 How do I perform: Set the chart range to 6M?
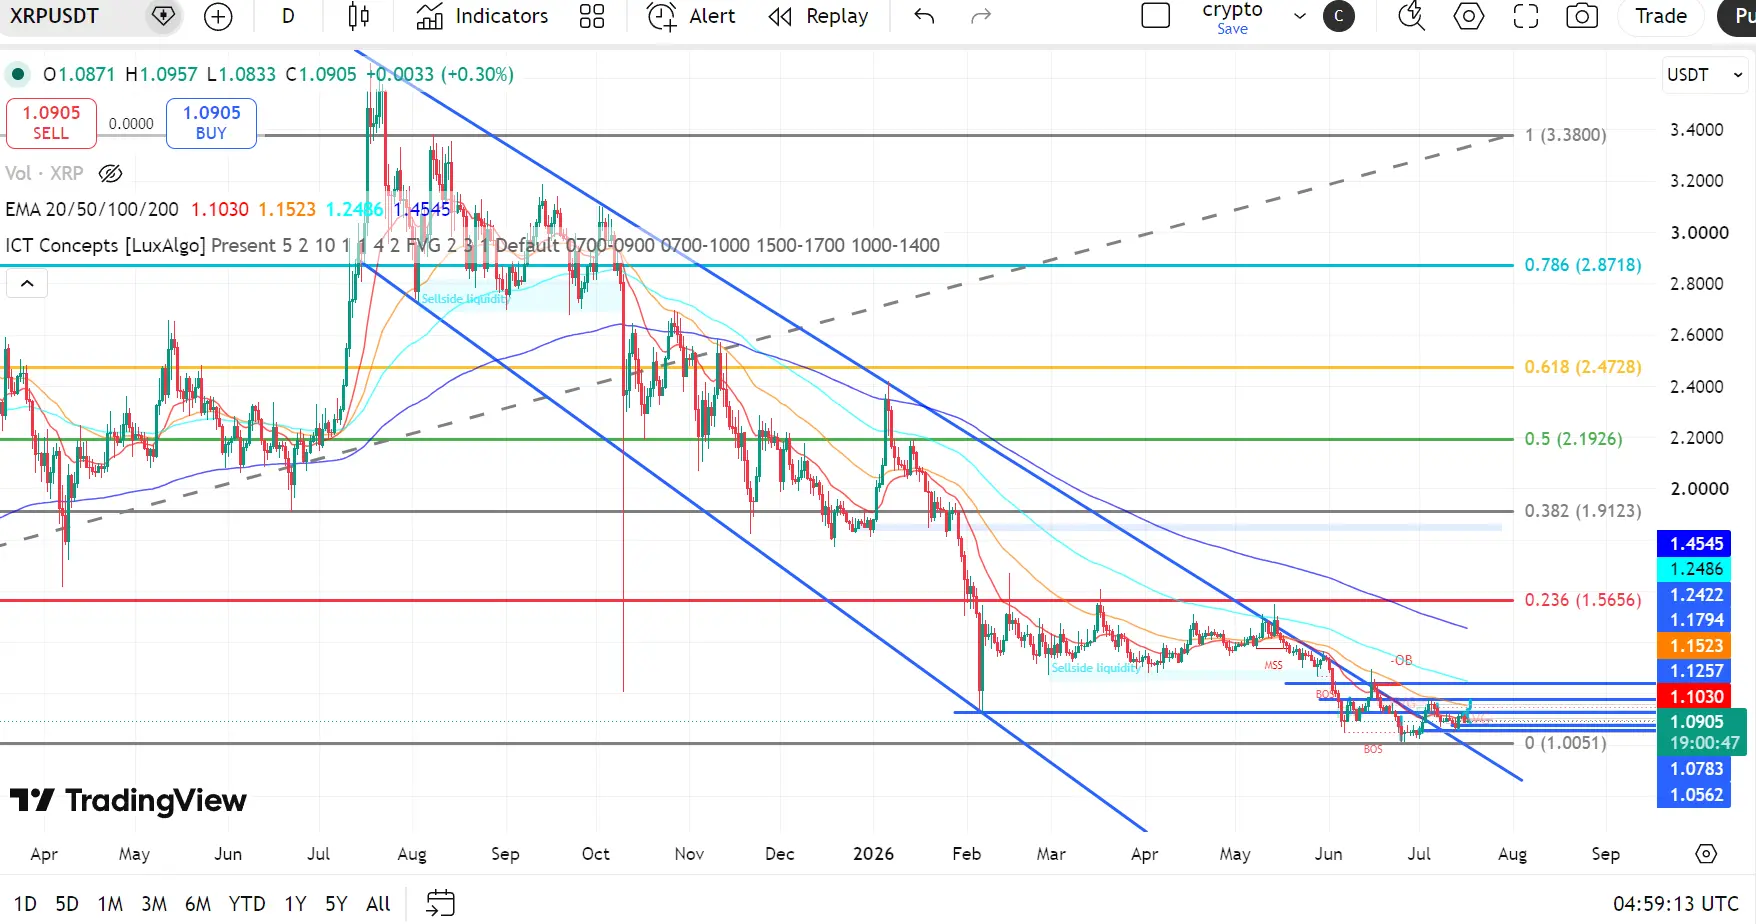(x=198, y=904)
